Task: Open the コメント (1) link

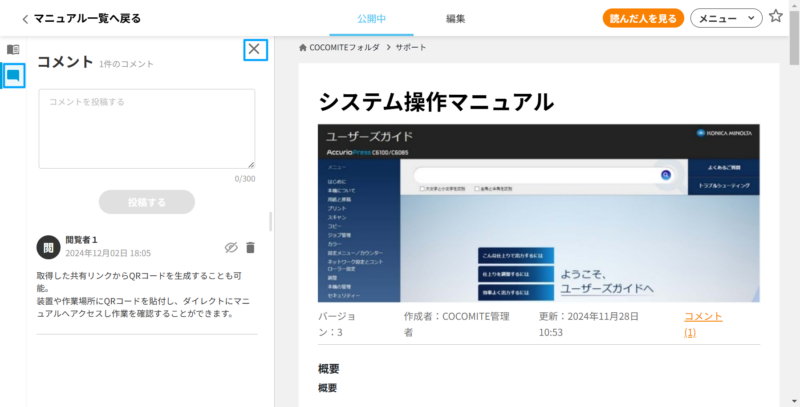Action: point(703,324)
